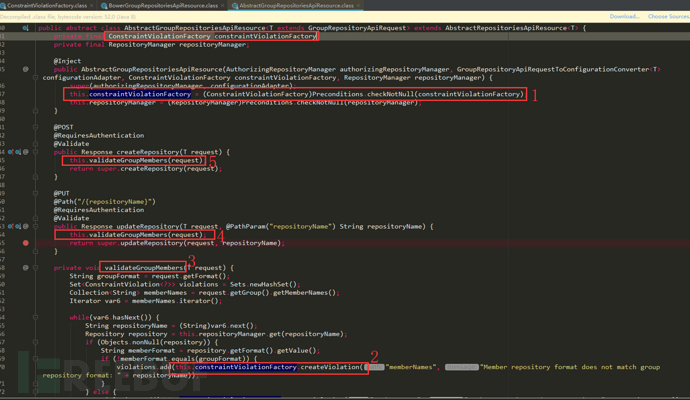Click the @POST annotation

tap(63, 127)
